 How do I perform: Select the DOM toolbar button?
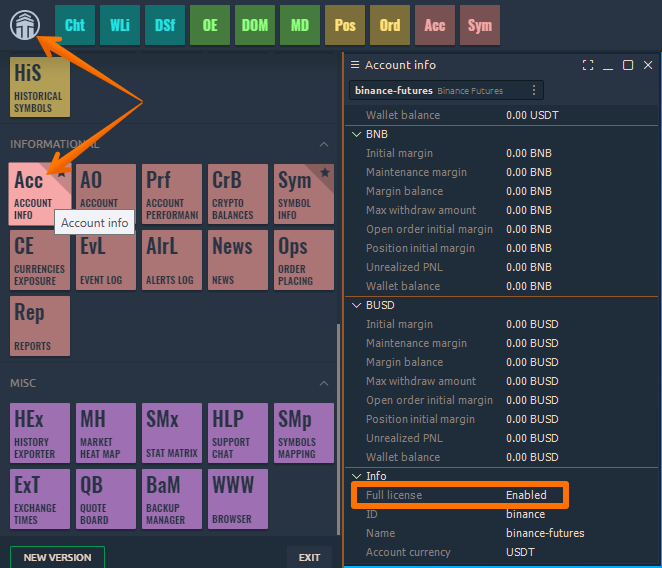[x=255, y=25]
